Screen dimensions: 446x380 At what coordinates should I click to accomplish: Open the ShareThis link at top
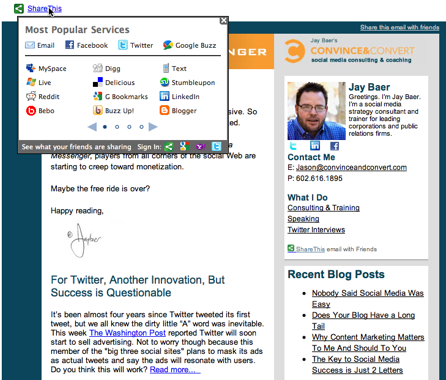pyautogui.click(x=44, y=9)
